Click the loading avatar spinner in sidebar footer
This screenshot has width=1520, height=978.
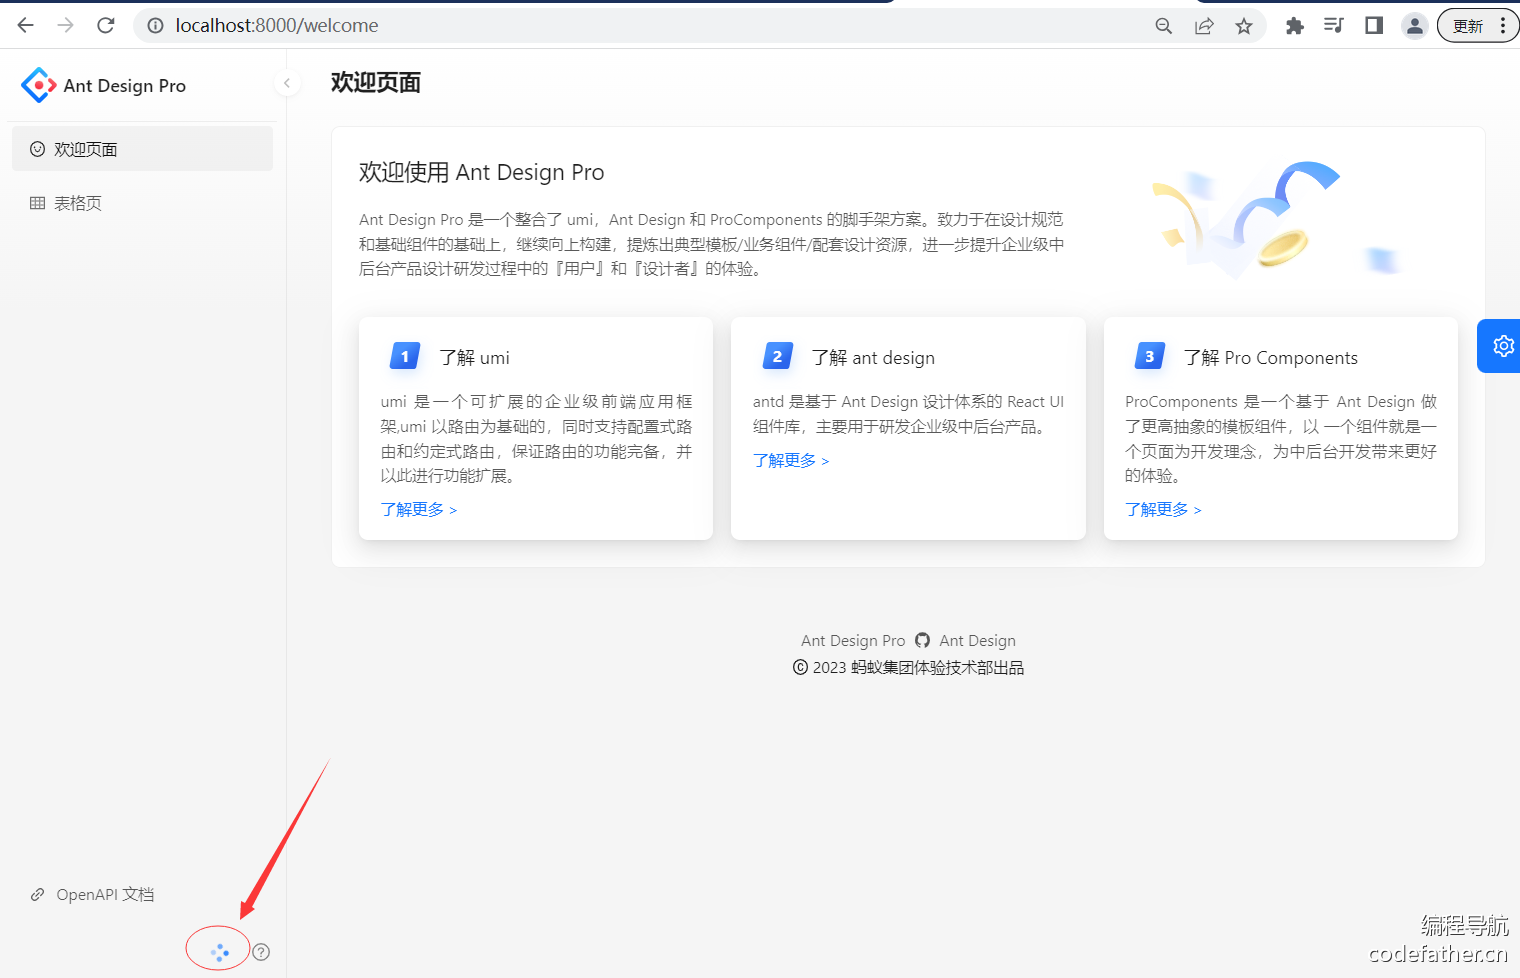[220, 952]
